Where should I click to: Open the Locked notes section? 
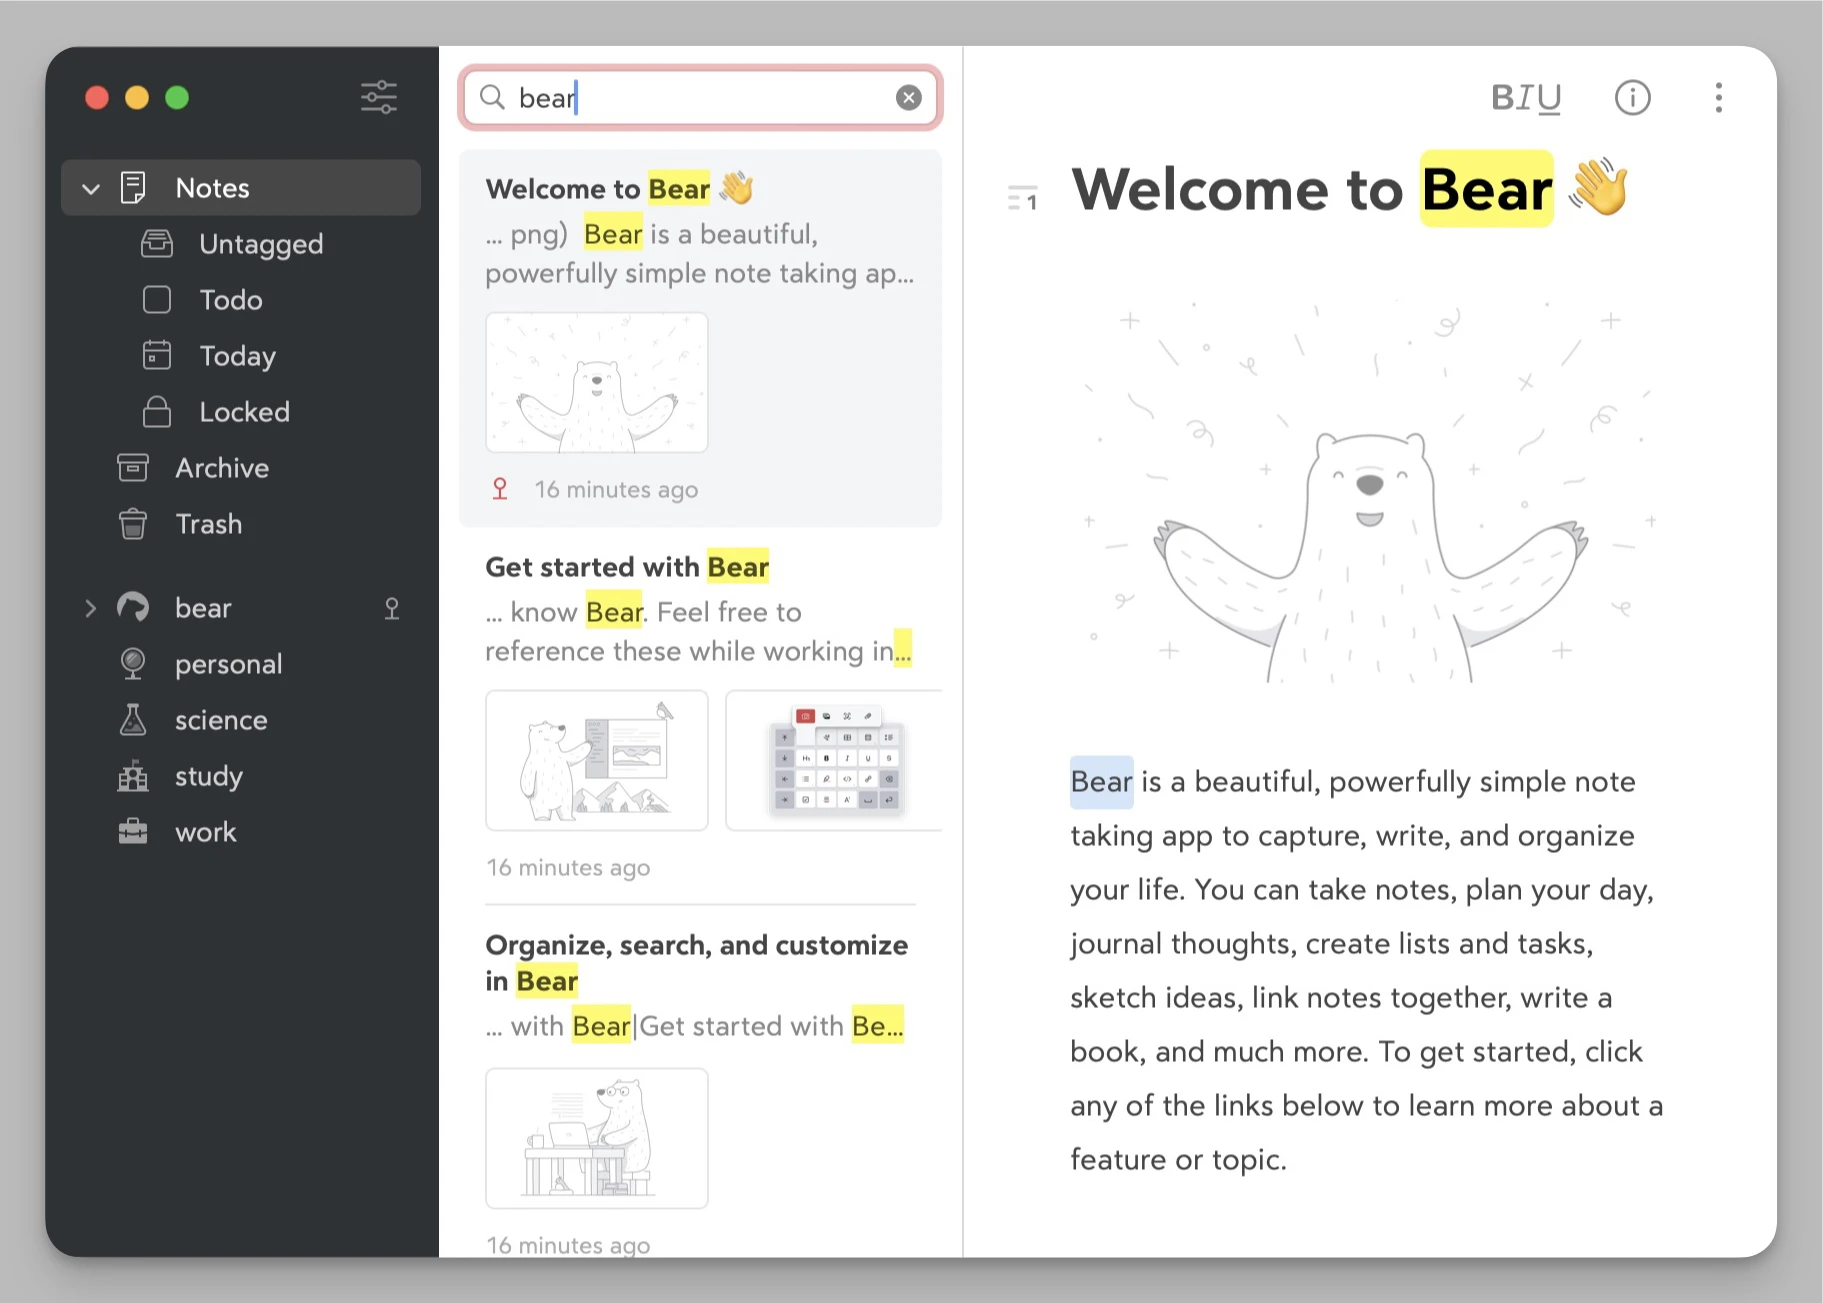pyautogui.click(x=242, y=412)
